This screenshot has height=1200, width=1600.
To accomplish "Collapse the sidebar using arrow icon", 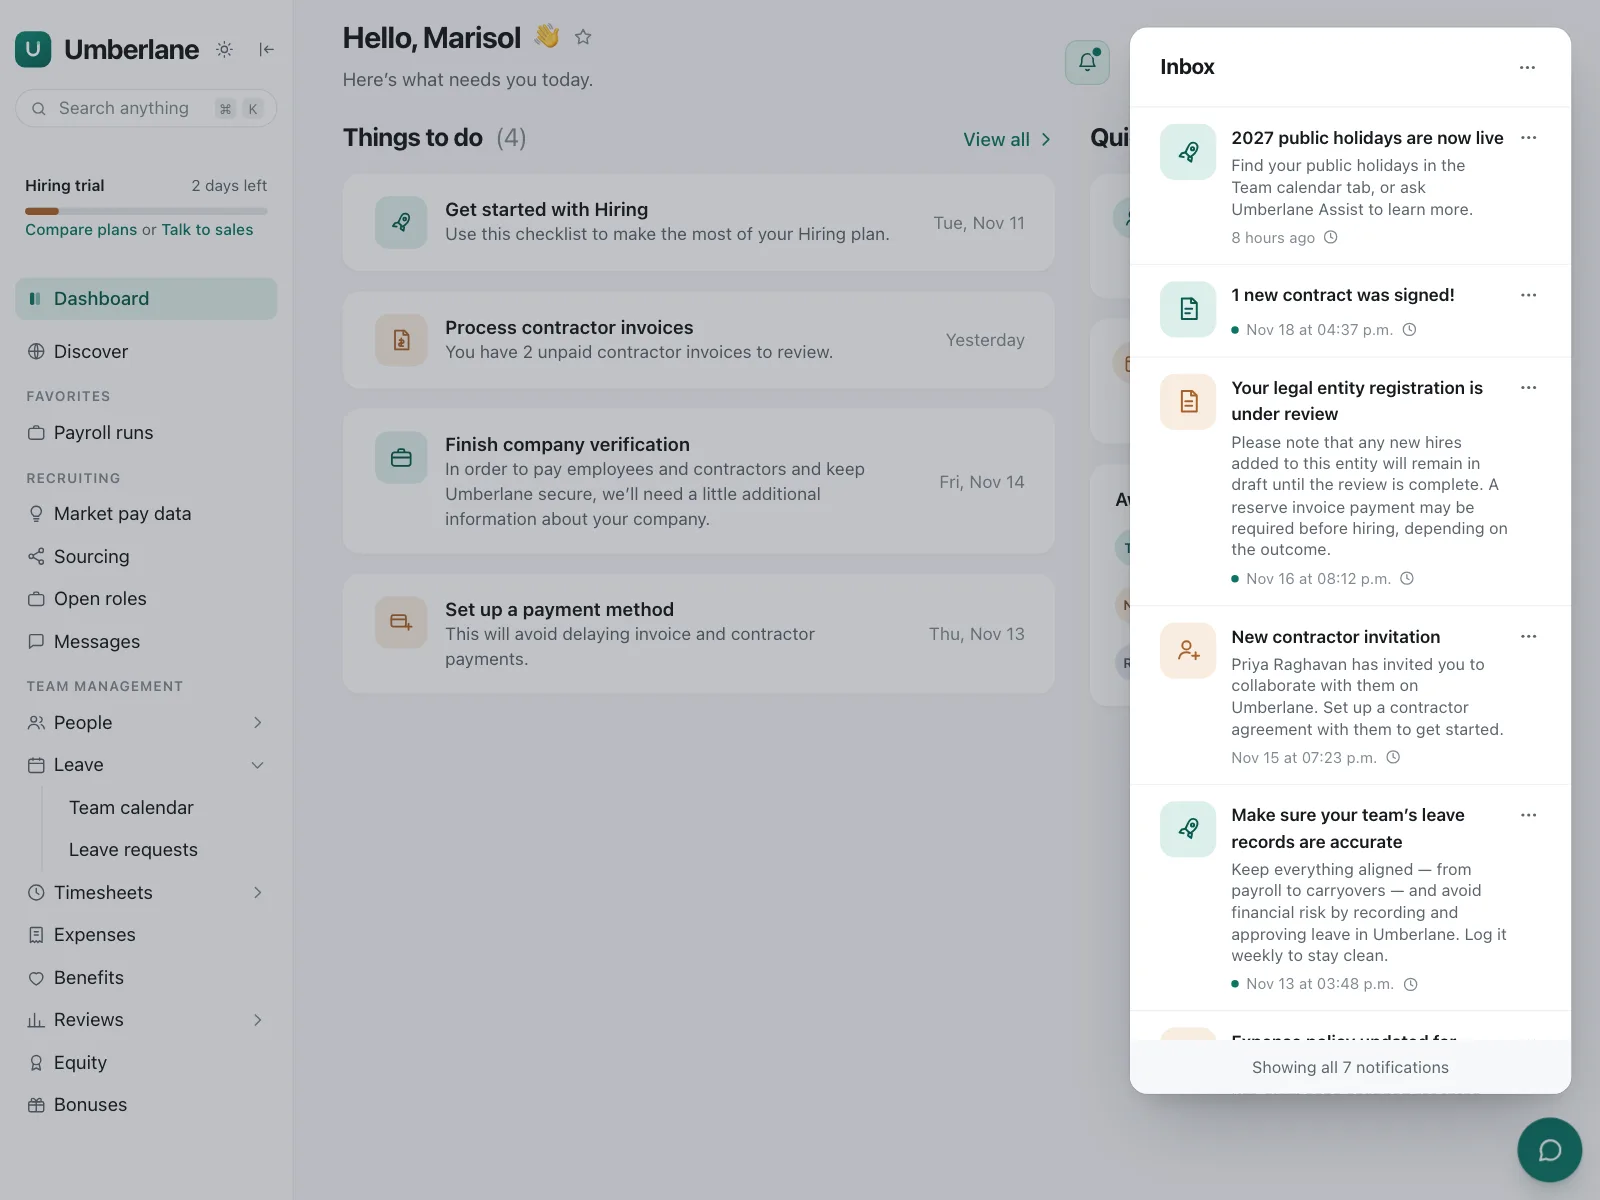I will pos(266,49).
